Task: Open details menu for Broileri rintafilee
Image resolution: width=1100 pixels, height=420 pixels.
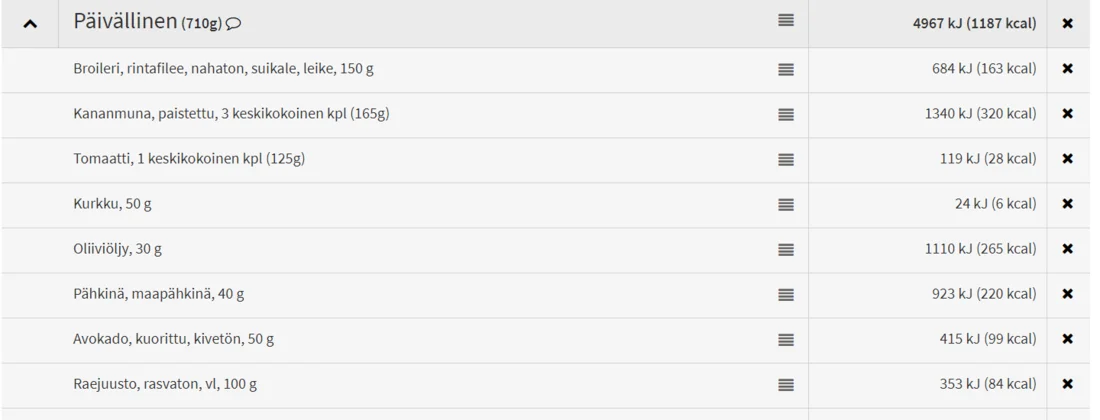Action: (x=786, y=69)
